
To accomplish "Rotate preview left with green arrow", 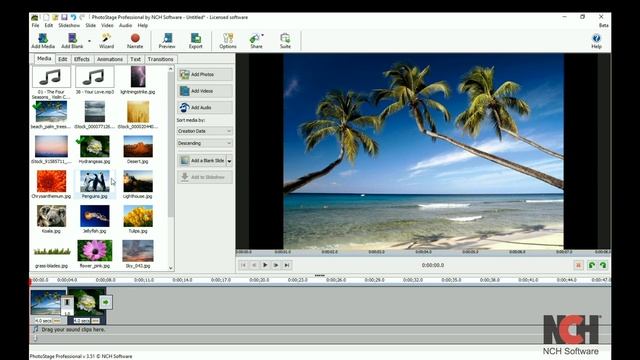I will (x=592, y=265).
